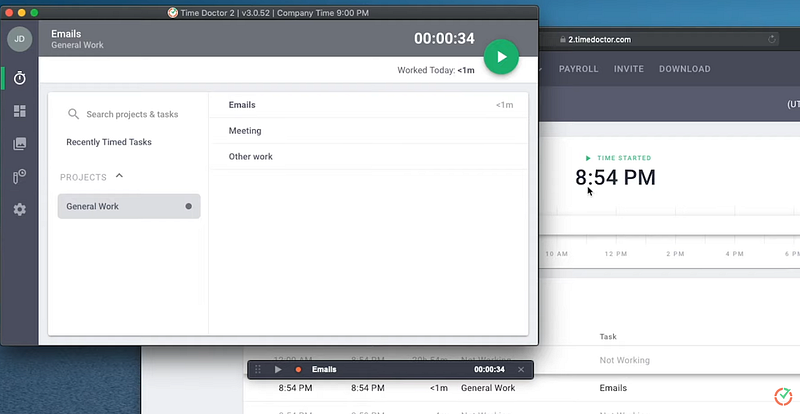Click the 00:00:34 counter in mini widget
The height and width of the screenshot is (414, 800).
489,370
